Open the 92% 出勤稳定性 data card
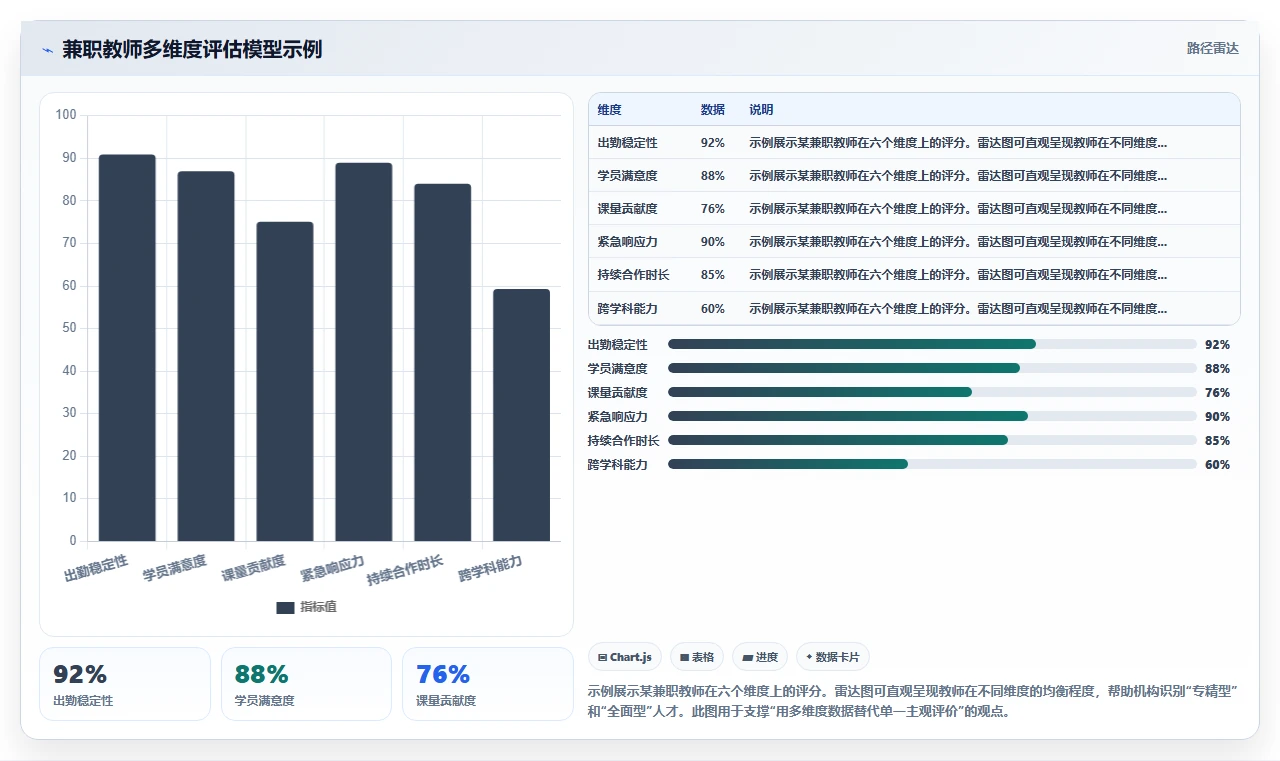 125,684
